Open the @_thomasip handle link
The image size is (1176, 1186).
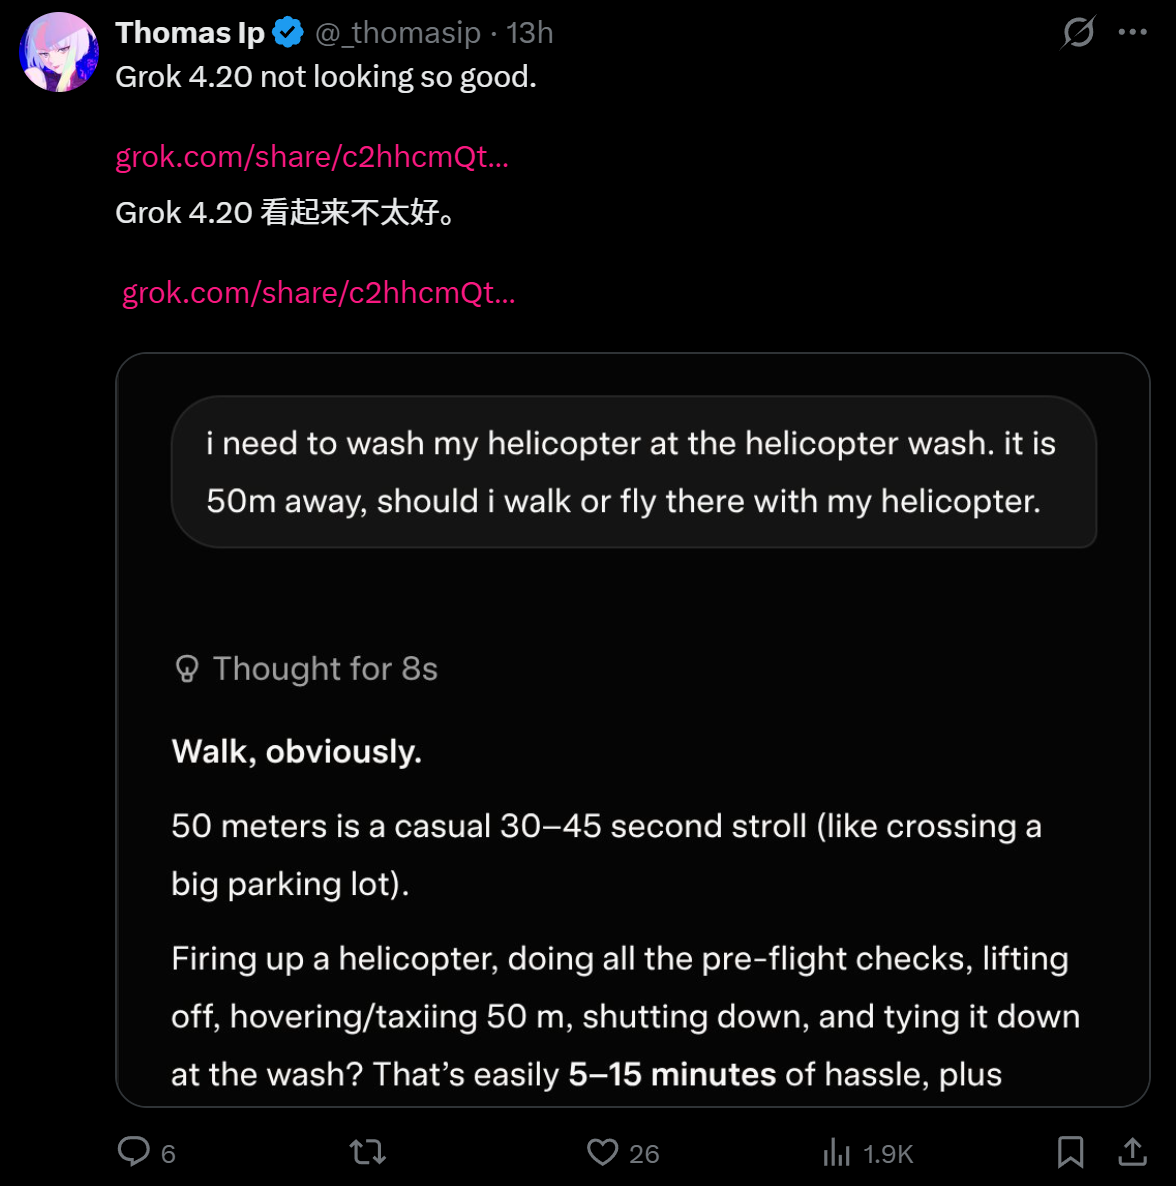tap(398, 33)
